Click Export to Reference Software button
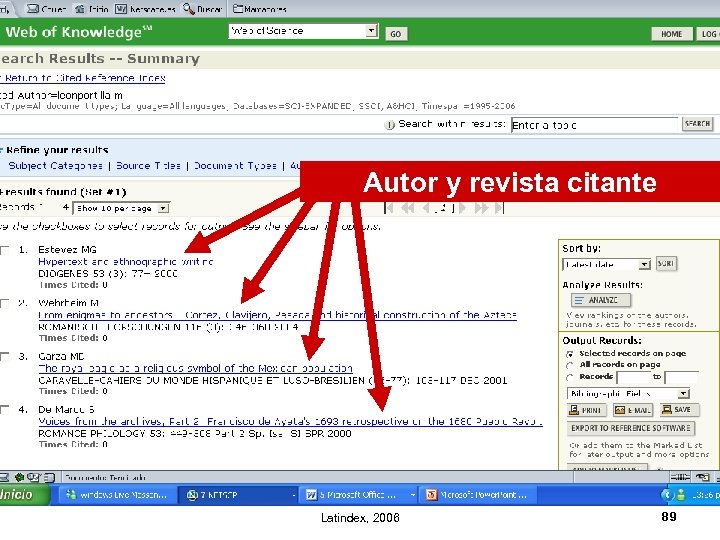The image size is (720, 540). (630, 428)
